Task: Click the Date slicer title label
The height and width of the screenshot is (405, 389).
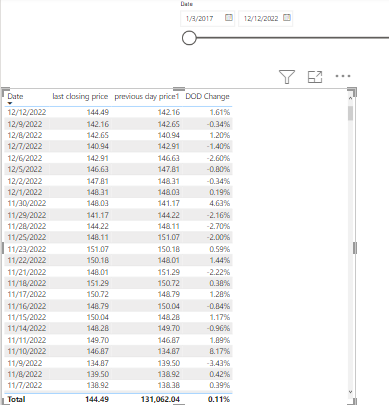Action: pyautogui.click(x=187, y=4)
